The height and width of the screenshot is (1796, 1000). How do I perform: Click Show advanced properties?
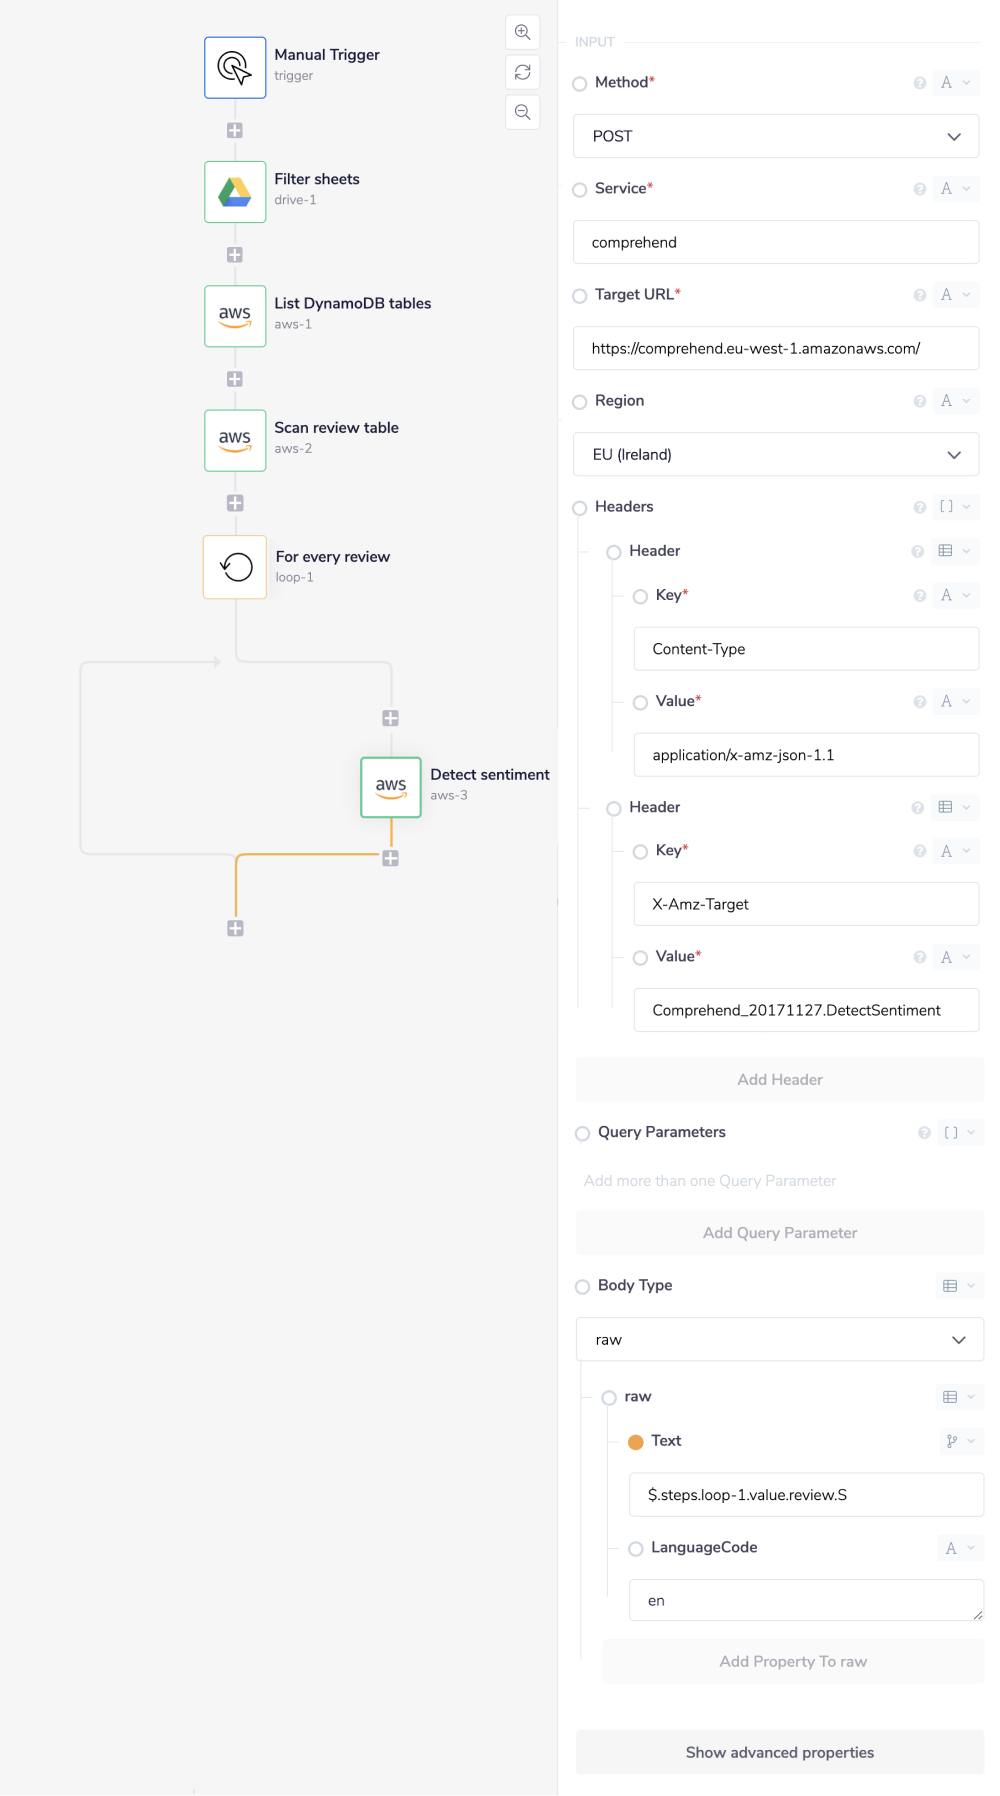pos(779,1752)
